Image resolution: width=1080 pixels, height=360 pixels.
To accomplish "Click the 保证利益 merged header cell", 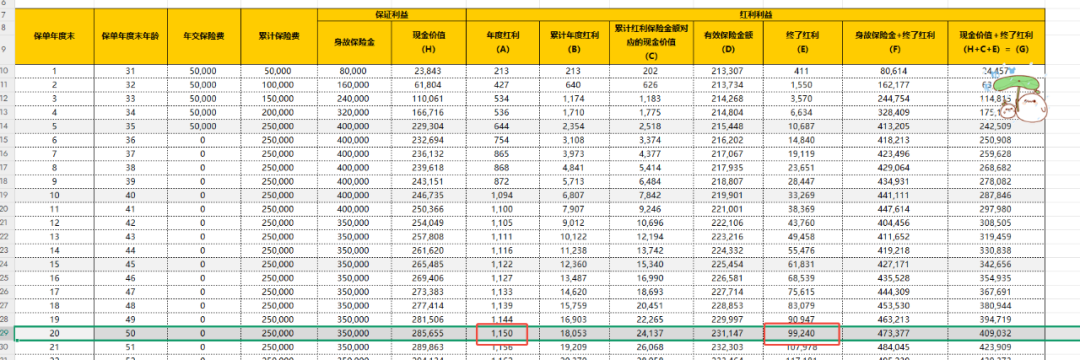I will 392,14.
